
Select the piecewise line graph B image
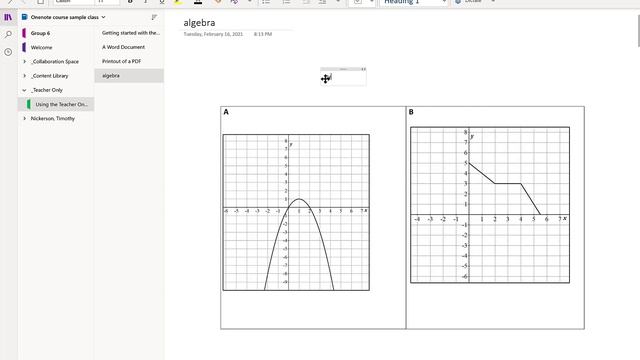pos(490,205)
